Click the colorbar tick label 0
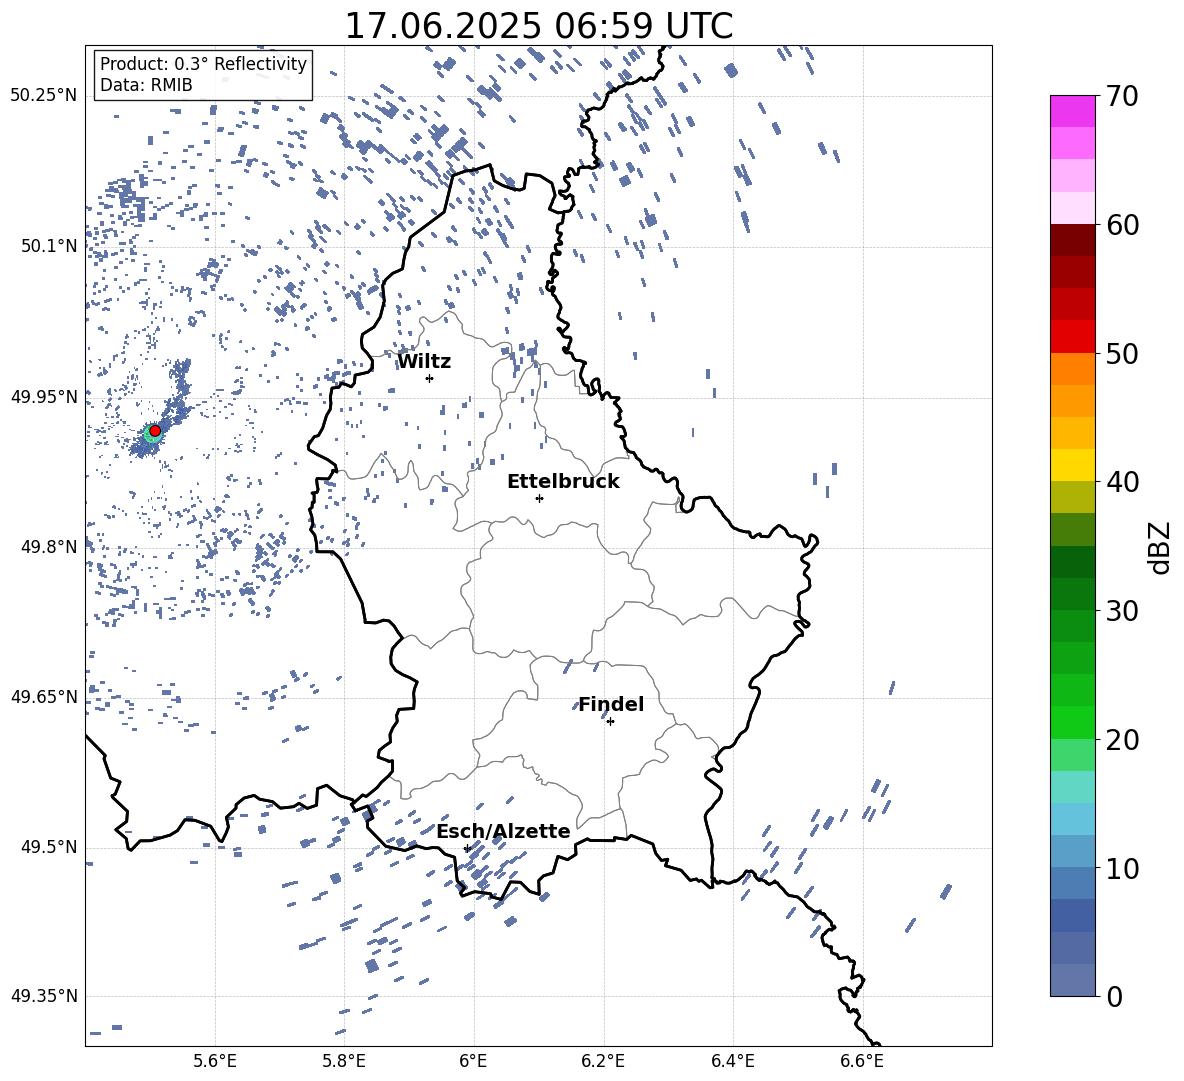The width and height of the screenshot is (1184, 1081). pyautogui.click(x=1114, y=997)
